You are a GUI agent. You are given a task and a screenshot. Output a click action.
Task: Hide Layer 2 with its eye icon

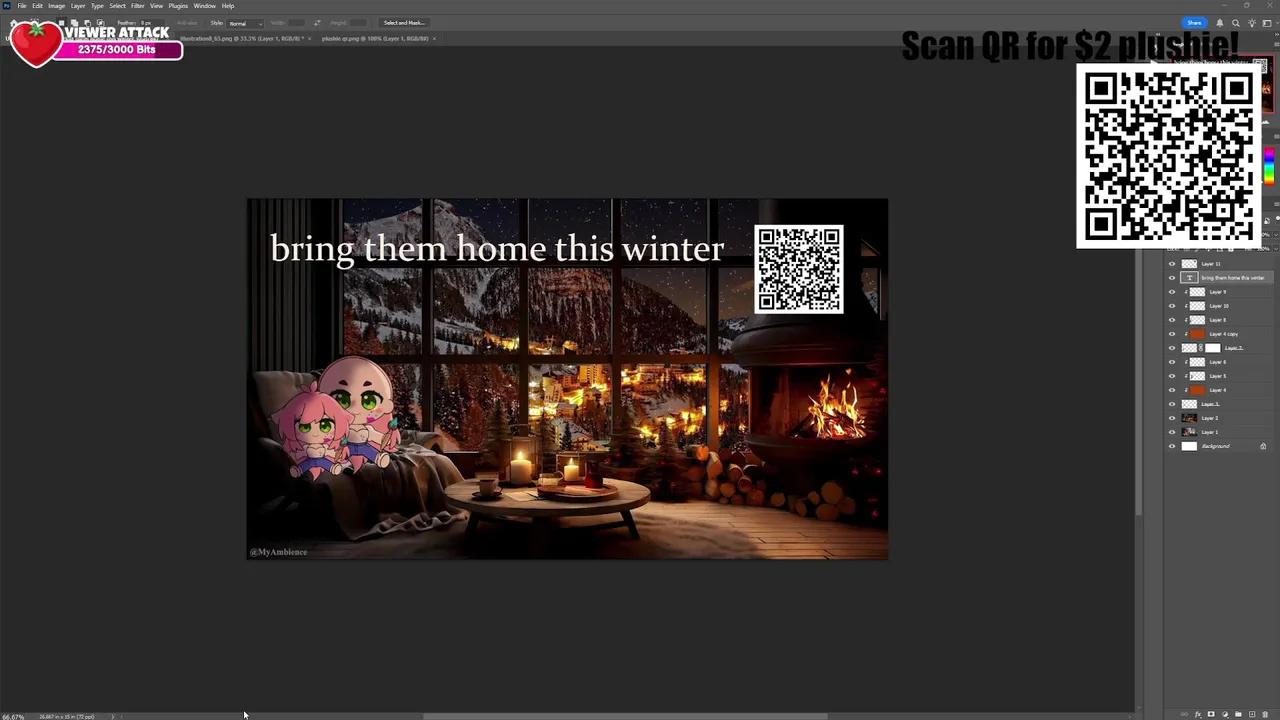point(1172,418)
